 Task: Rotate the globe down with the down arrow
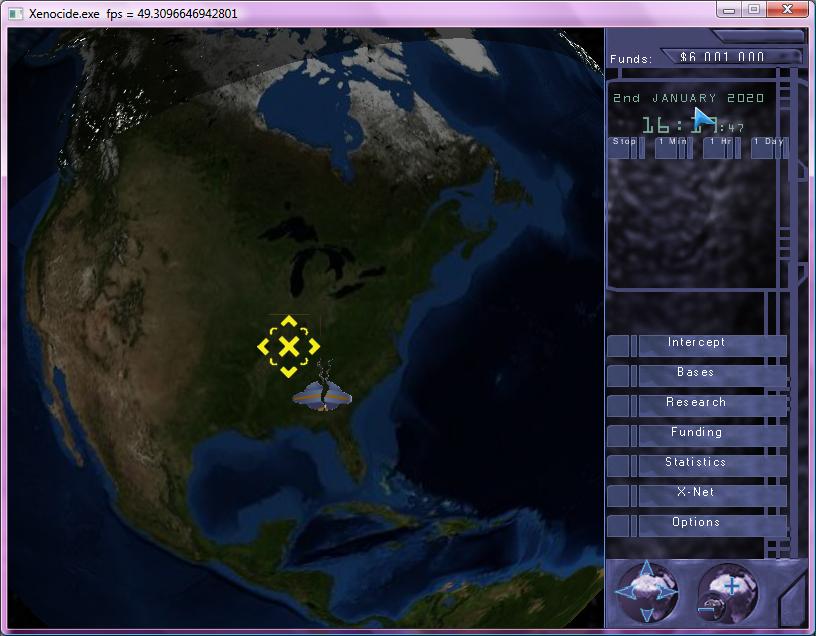(646, 615)
